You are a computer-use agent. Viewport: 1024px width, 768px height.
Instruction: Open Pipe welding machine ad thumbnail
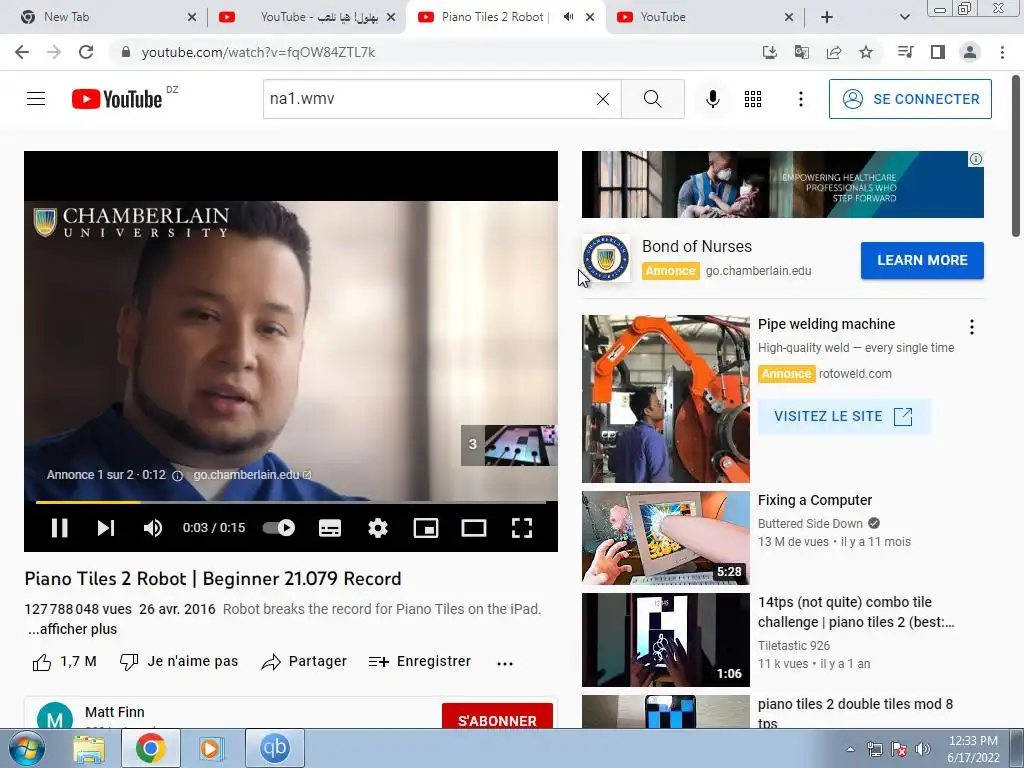(x=665, y=399)
